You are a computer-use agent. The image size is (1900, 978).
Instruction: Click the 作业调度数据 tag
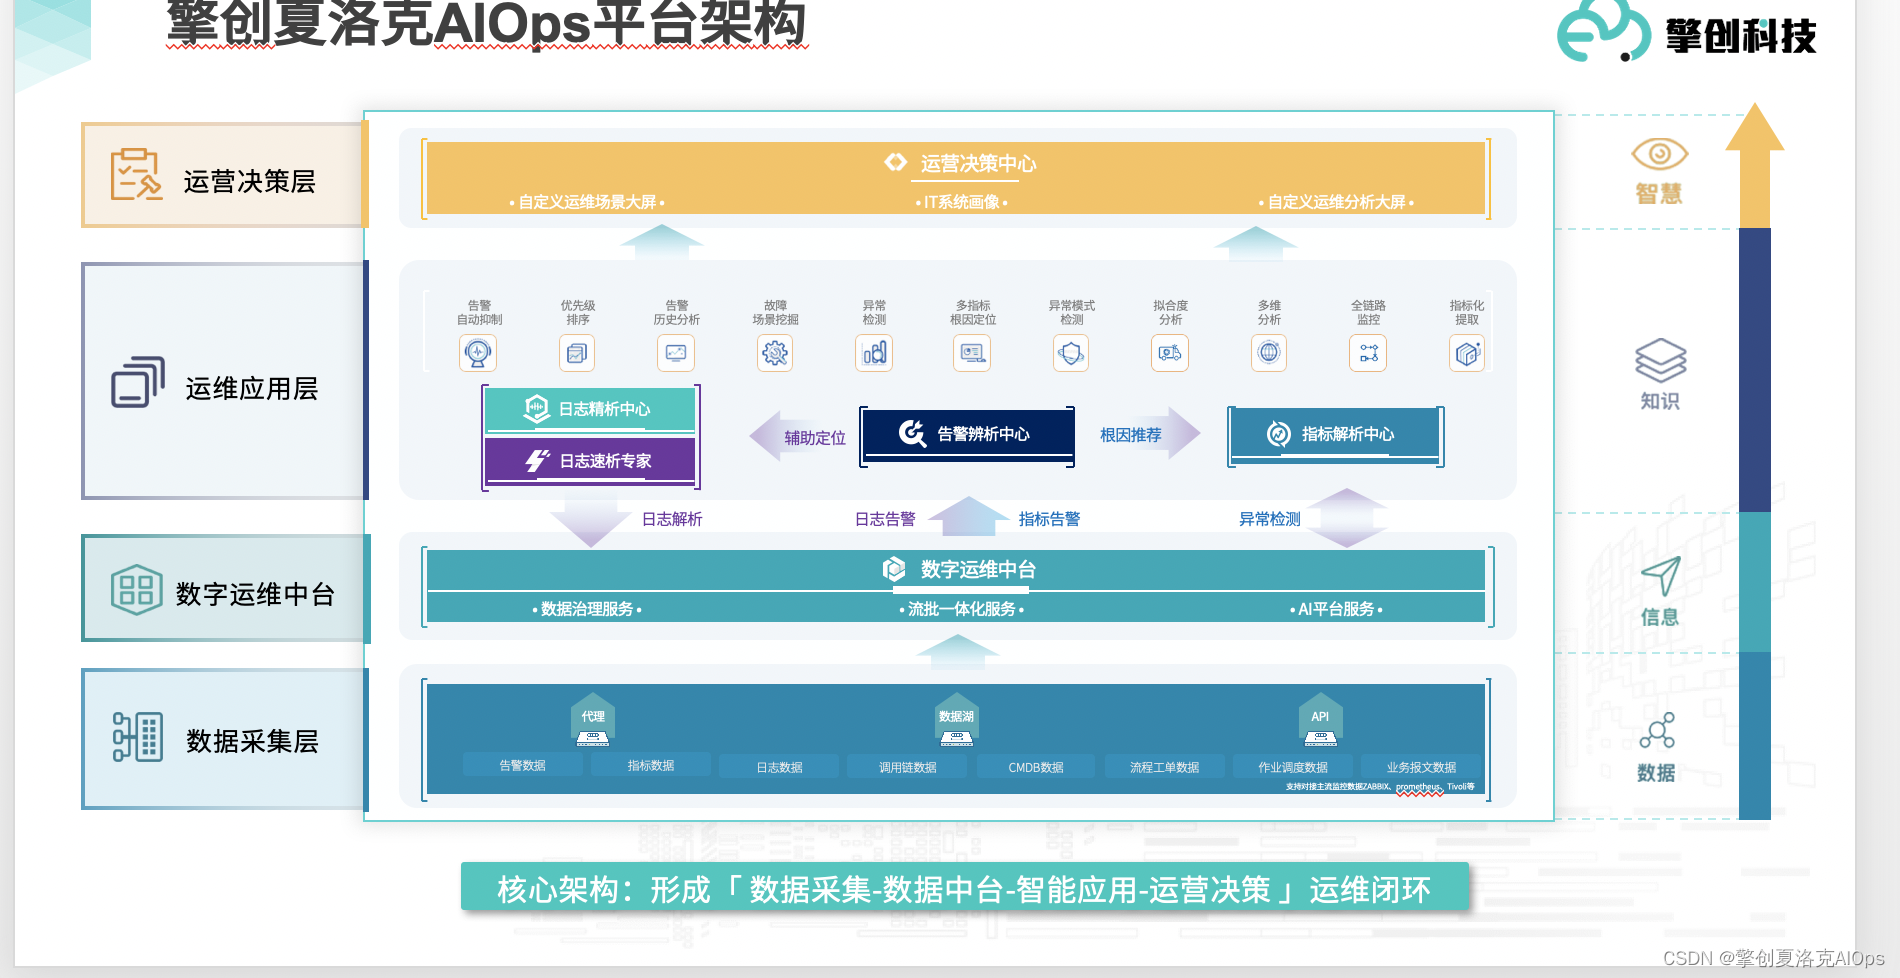coord(1292,767)
